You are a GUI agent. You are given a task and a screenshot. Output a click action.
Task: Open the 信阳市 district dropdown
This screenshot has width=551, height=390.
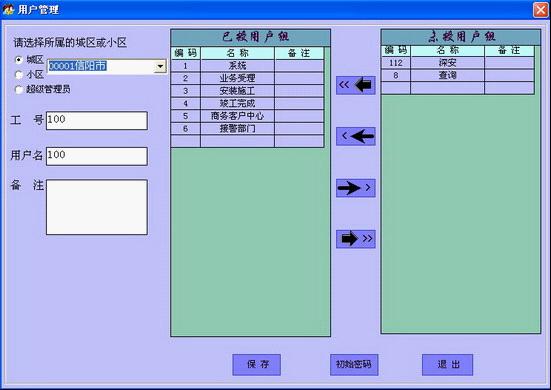[160, 66]
